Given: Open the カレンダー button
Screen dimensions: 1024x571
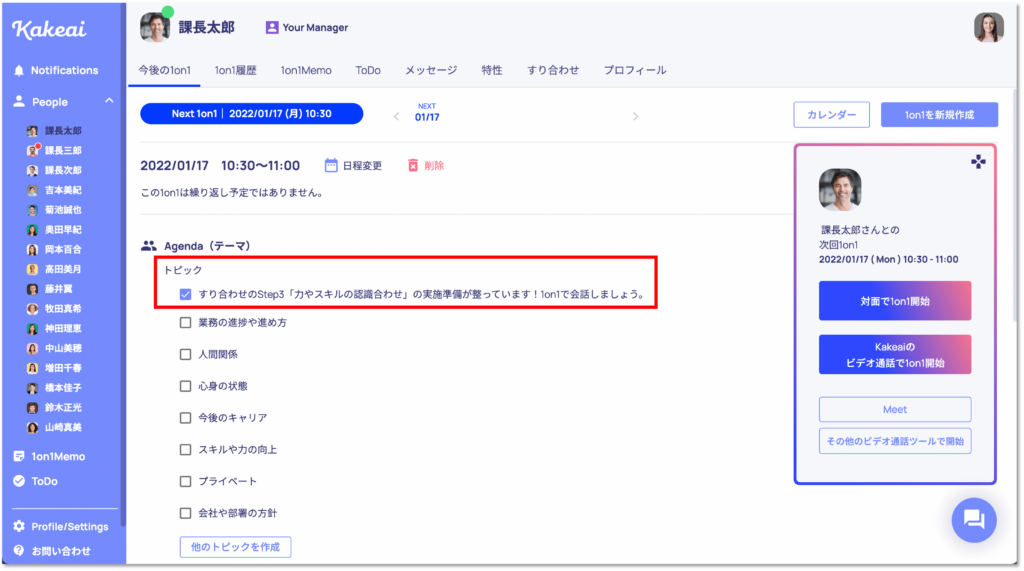Looking at the screenshot, I should coord(831,114).
